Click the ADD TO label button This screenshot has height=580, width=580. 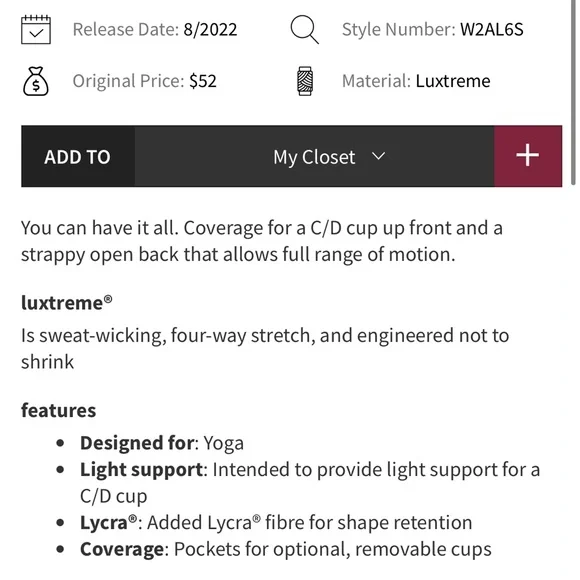(x=78, y=156)
